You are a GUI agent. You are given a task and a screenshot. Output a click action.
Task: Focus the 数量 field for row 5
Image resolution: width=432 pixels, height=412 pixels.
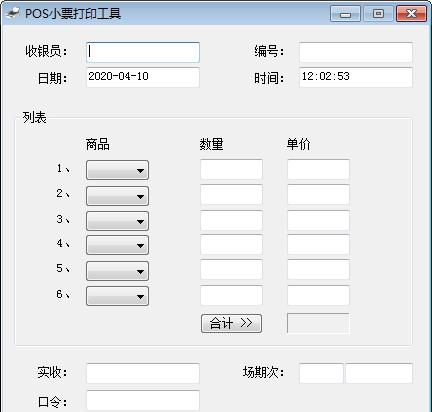coord(231,270)
